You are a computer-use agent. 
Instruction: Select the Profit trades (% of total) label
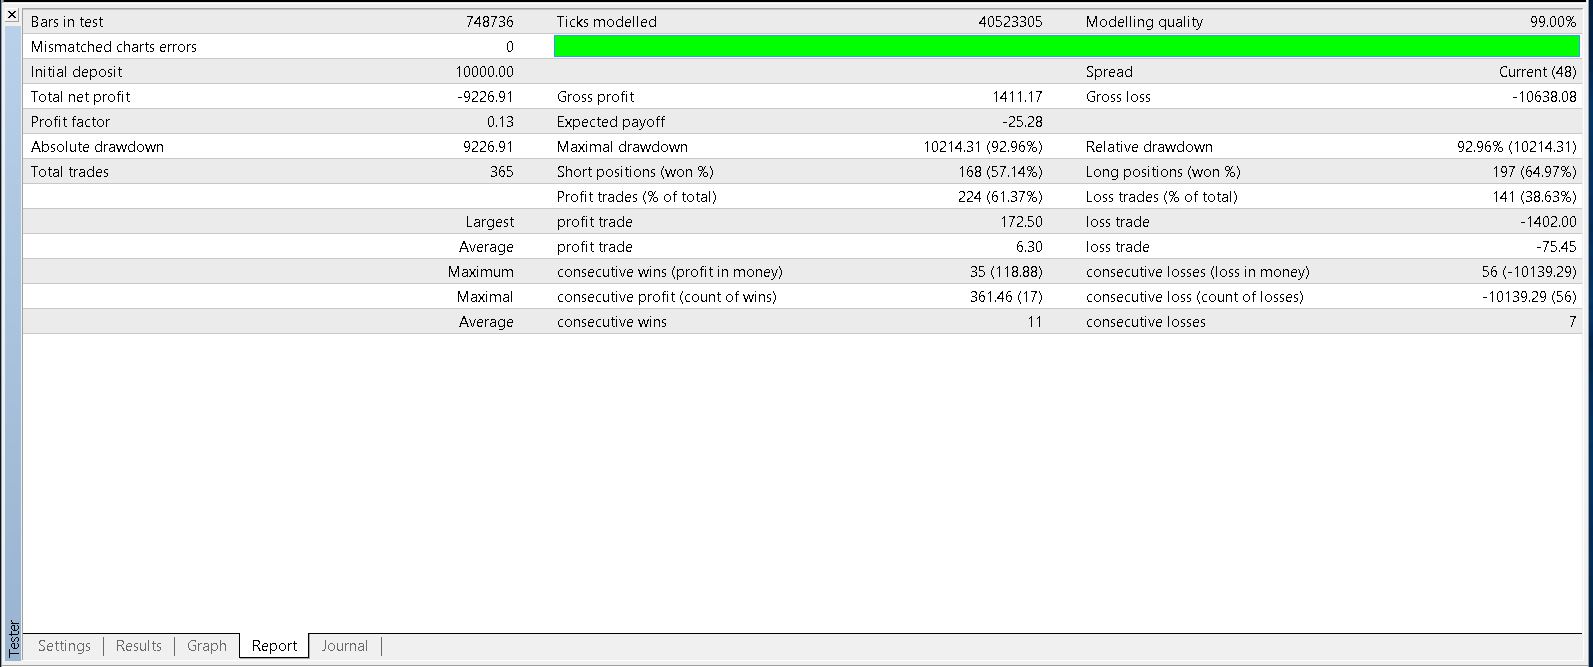[x=636, y=197]
